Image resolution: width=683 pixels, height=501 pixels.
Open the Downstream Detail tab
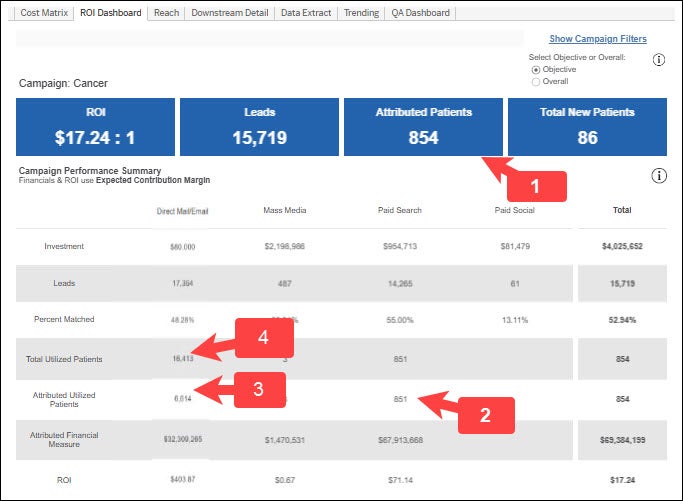(x=231, y=13)
